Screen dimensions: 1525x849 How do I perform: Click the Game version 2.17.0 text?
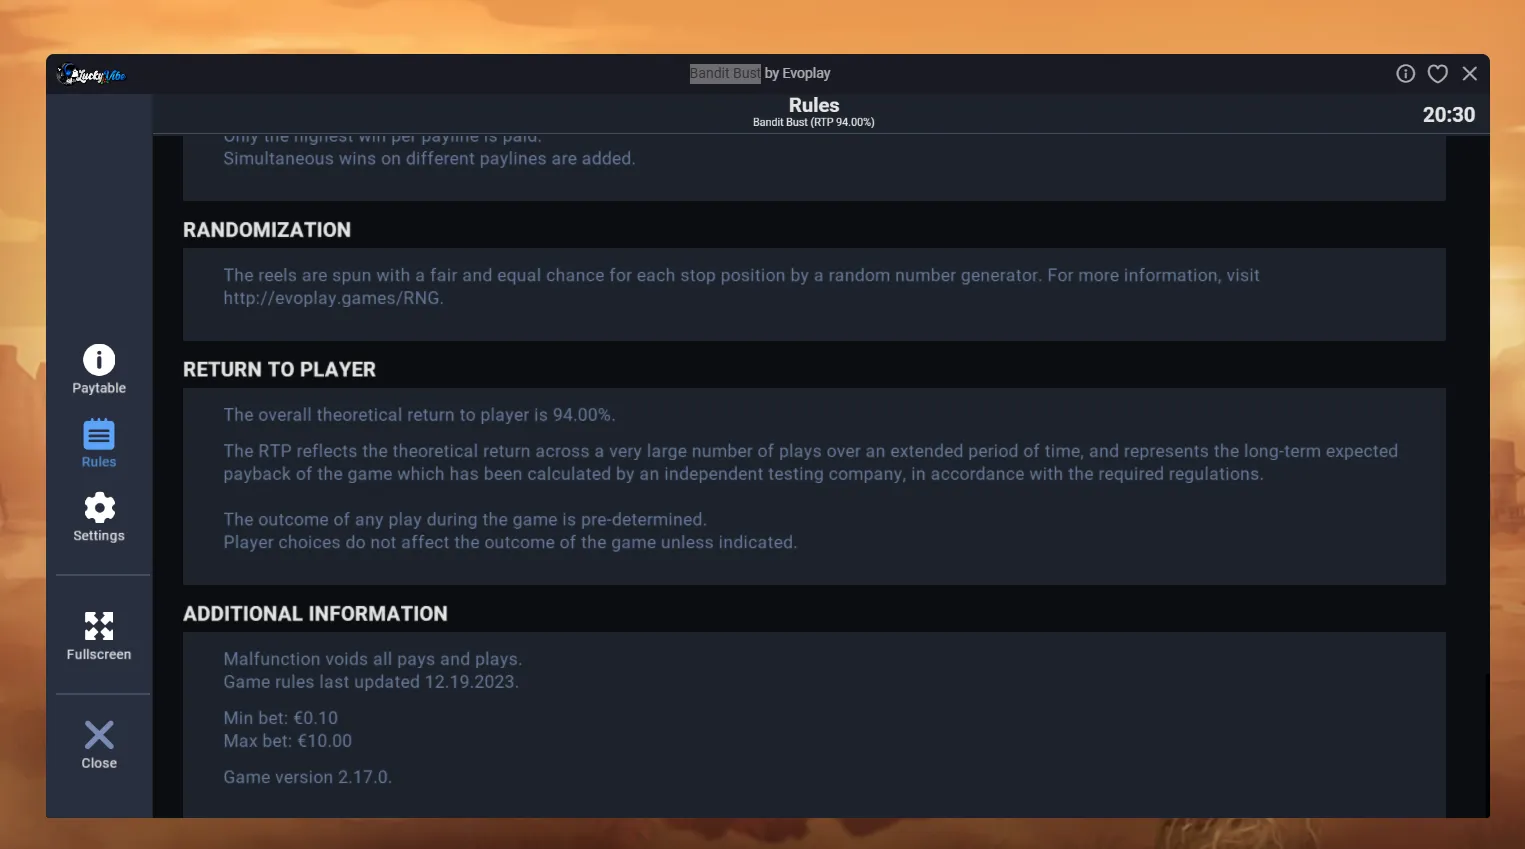308,777
